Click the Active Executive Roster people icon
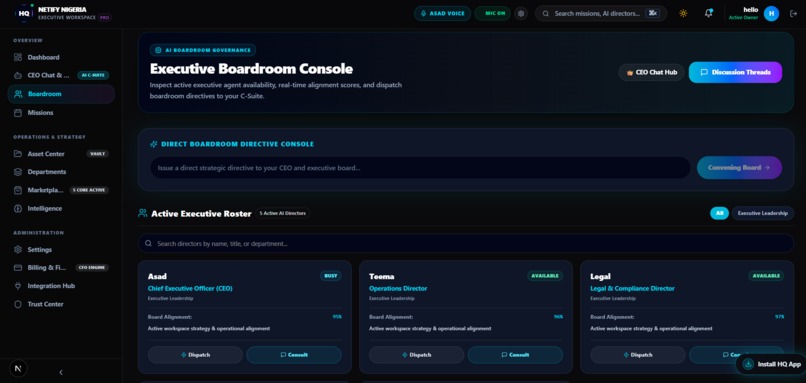Viewport: 806px width, 383px height. [143, 213]
